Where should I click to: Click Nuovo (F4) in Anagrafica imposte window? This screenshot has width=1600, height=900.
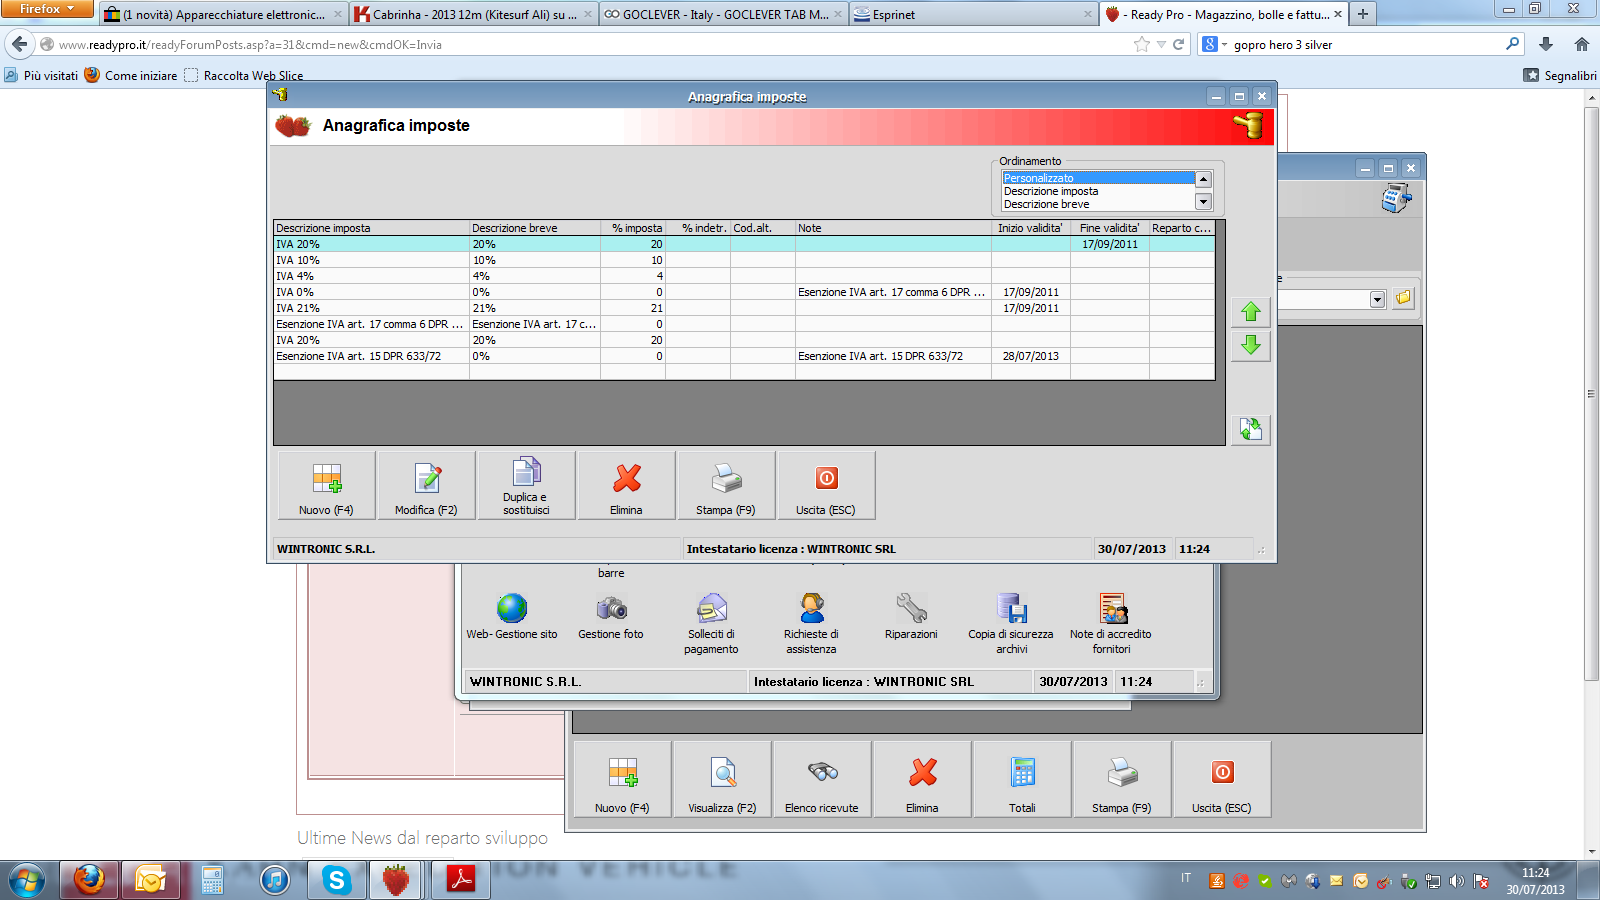[327, 485]
